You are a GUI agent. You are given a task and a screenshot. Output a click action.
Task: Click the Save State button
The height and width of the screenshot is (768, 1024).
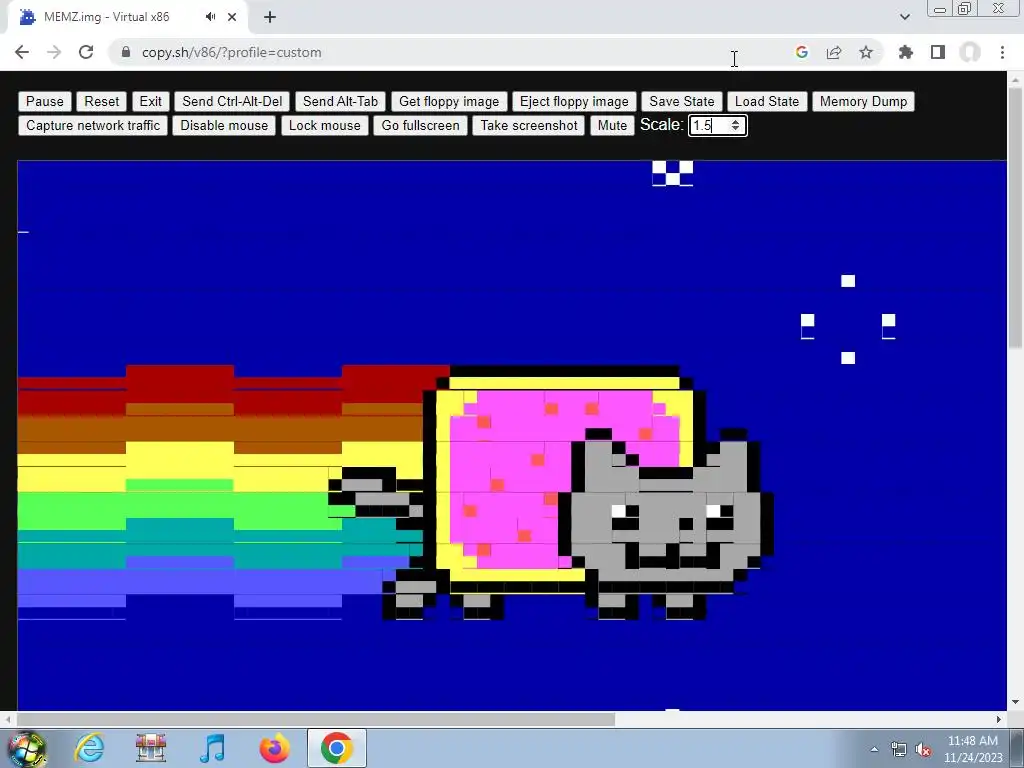pyautogui.click(x=682, y=101)
